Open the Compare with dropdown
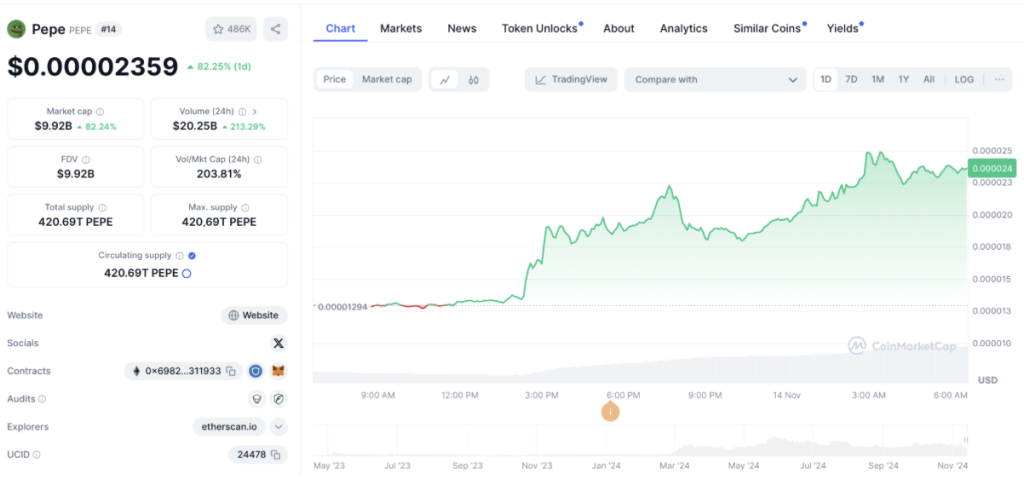 (x=715, y=80)
